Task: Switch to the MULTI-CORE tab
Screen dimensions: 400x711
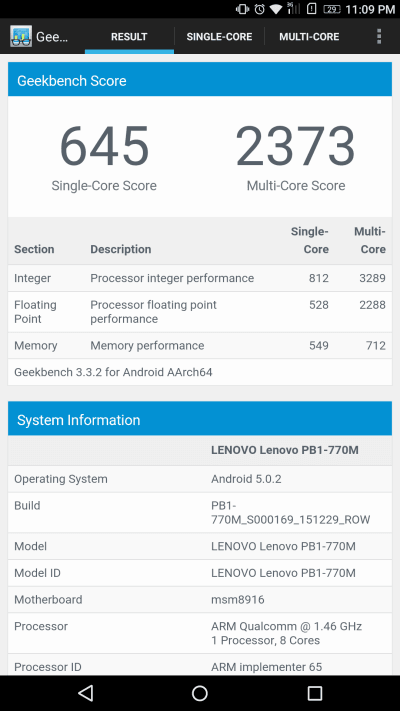Action: (x=309, y=37)
